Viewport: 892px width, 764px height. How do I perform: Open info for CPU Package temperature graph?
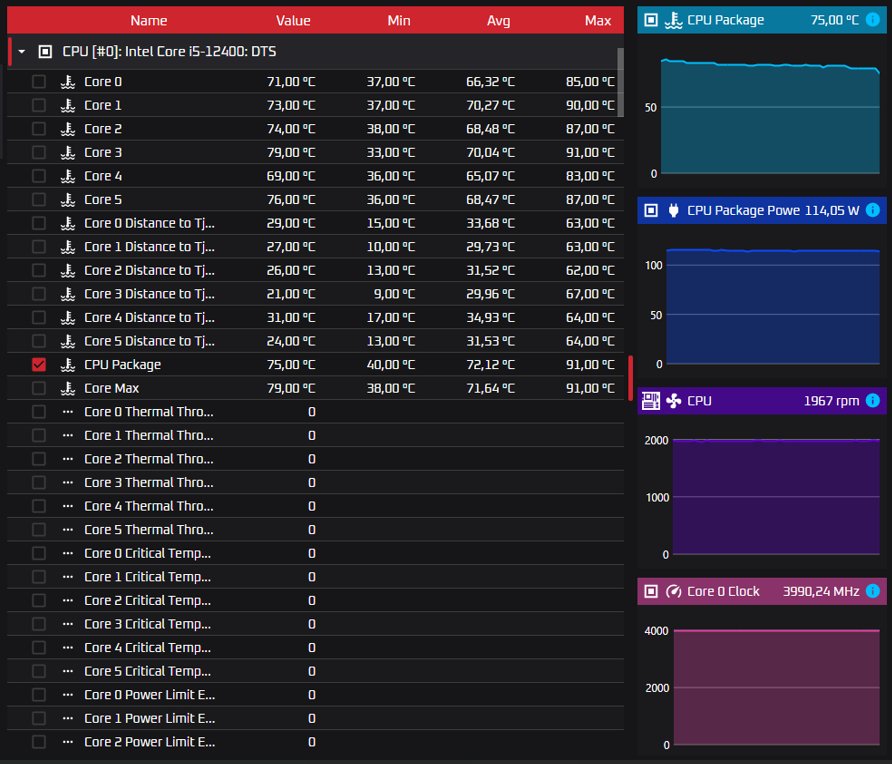[872, 20]
